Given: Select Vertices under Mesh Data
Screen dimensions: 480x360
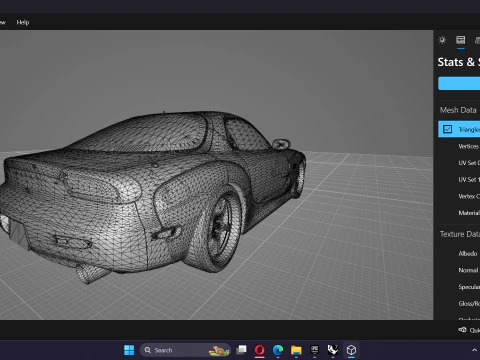Looking at the screenshot, I should click(469, 146).
